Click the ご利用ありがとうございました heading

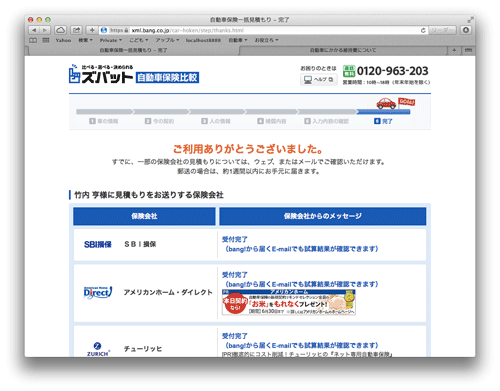(248, 149)
